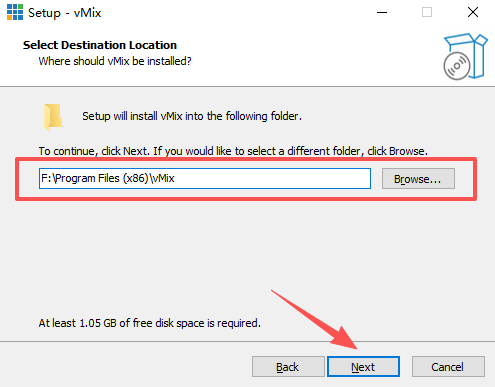Close the vMix setup window
The width and height of the screenshot is (495, 387).
pos(473,13)
